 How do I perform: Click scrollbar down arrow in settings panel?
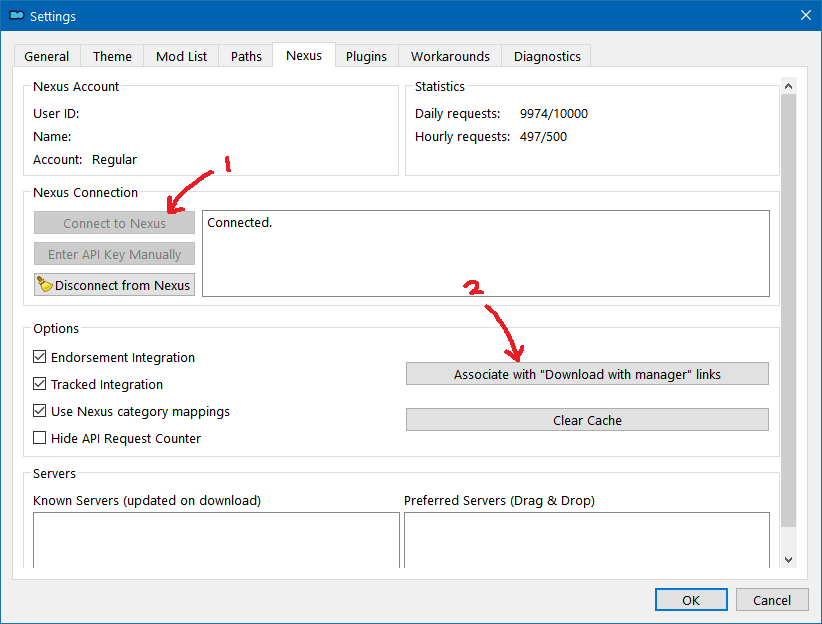(788, 560)
